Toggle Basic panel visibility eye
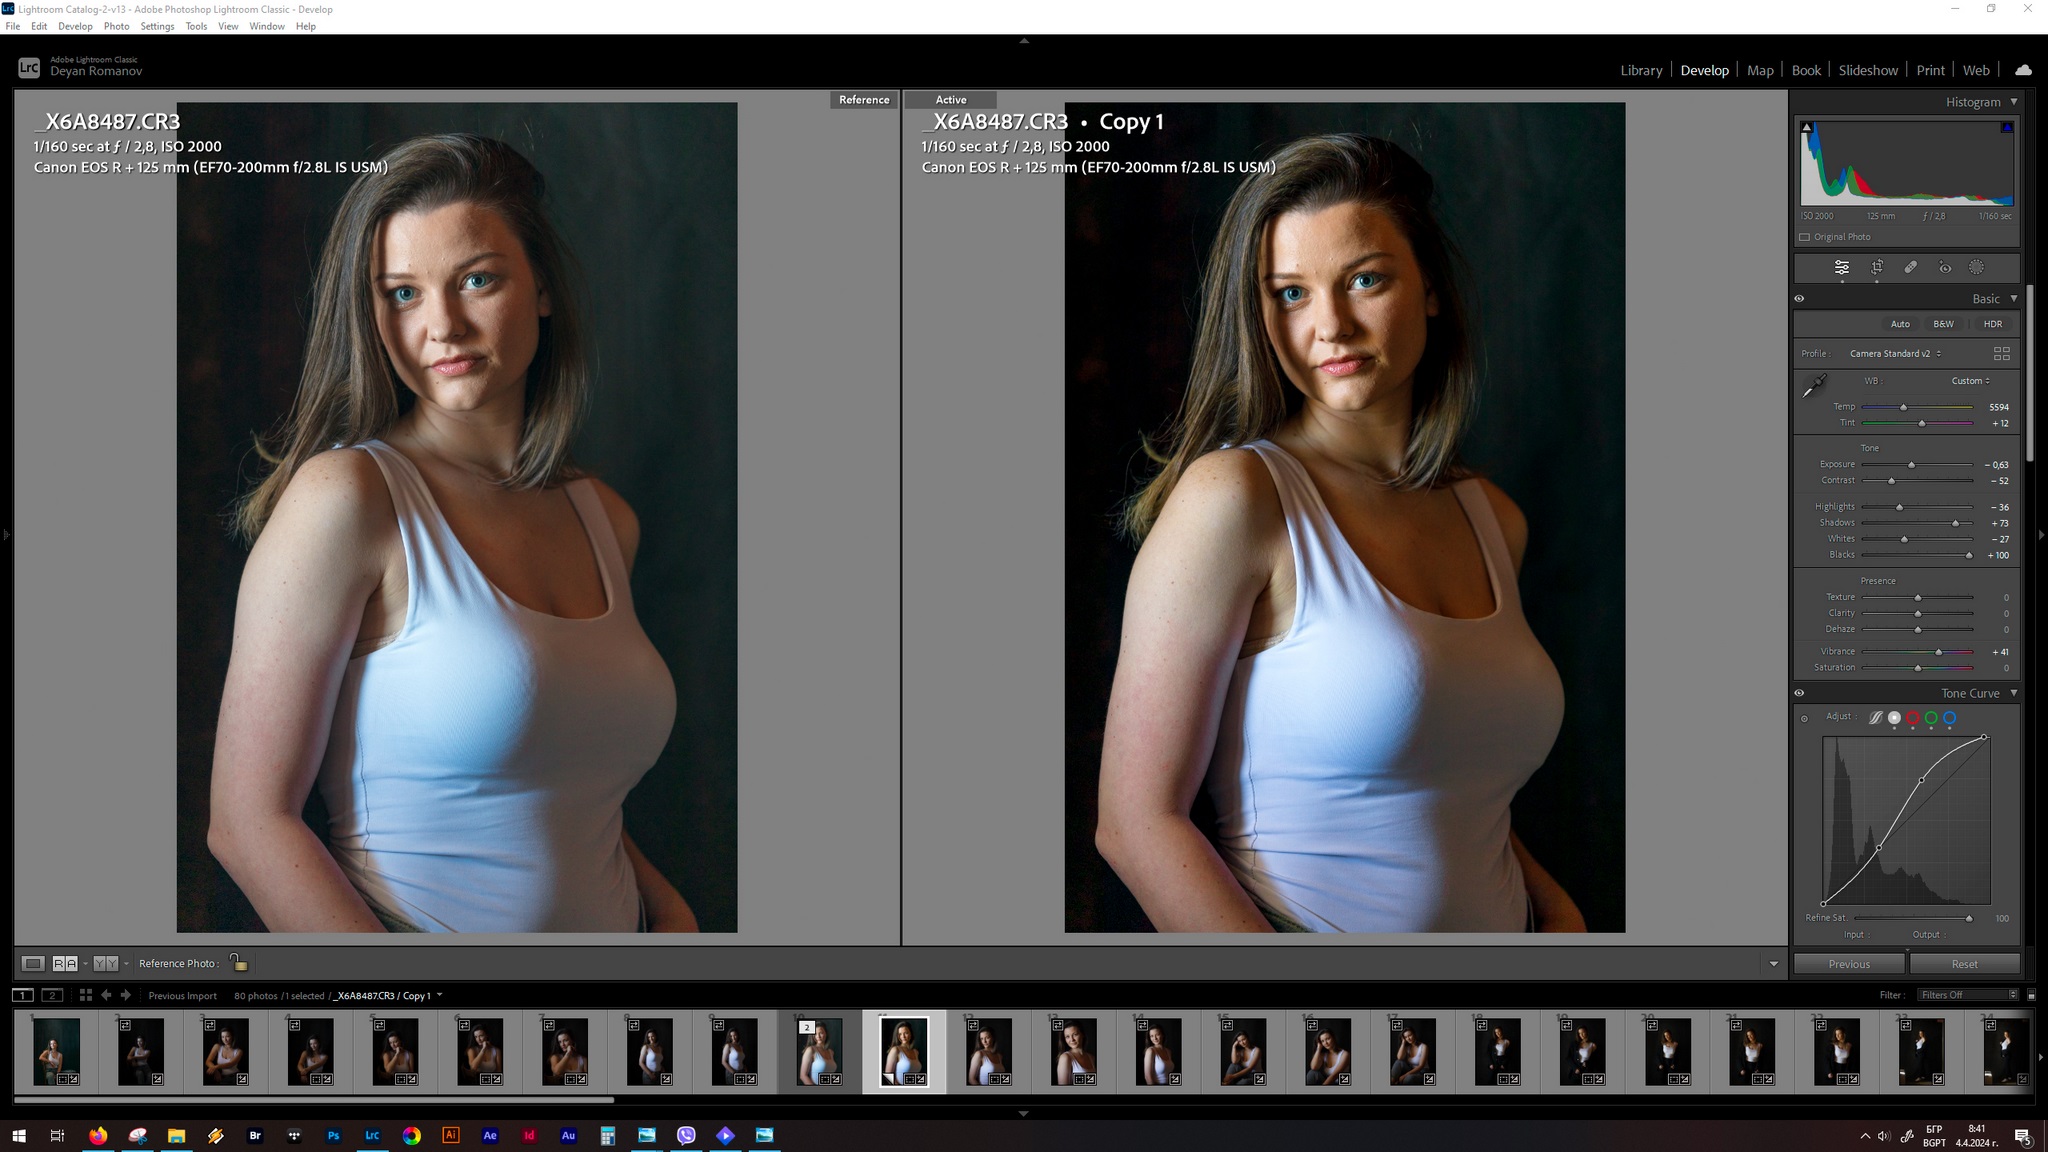Viewport: 2048px width, 1152px height. 1799,299
